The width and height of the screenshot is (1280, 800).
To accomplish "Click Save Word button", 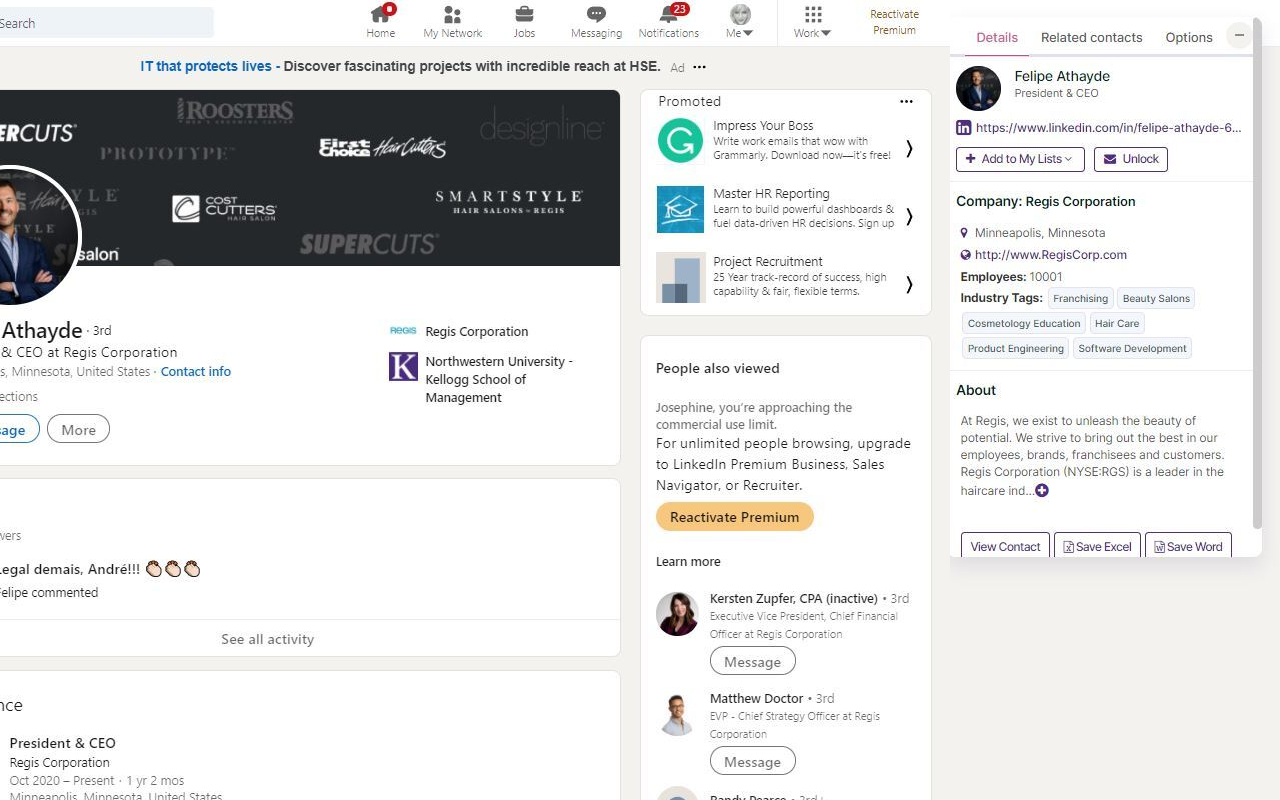I will (x=1188, y=546).
